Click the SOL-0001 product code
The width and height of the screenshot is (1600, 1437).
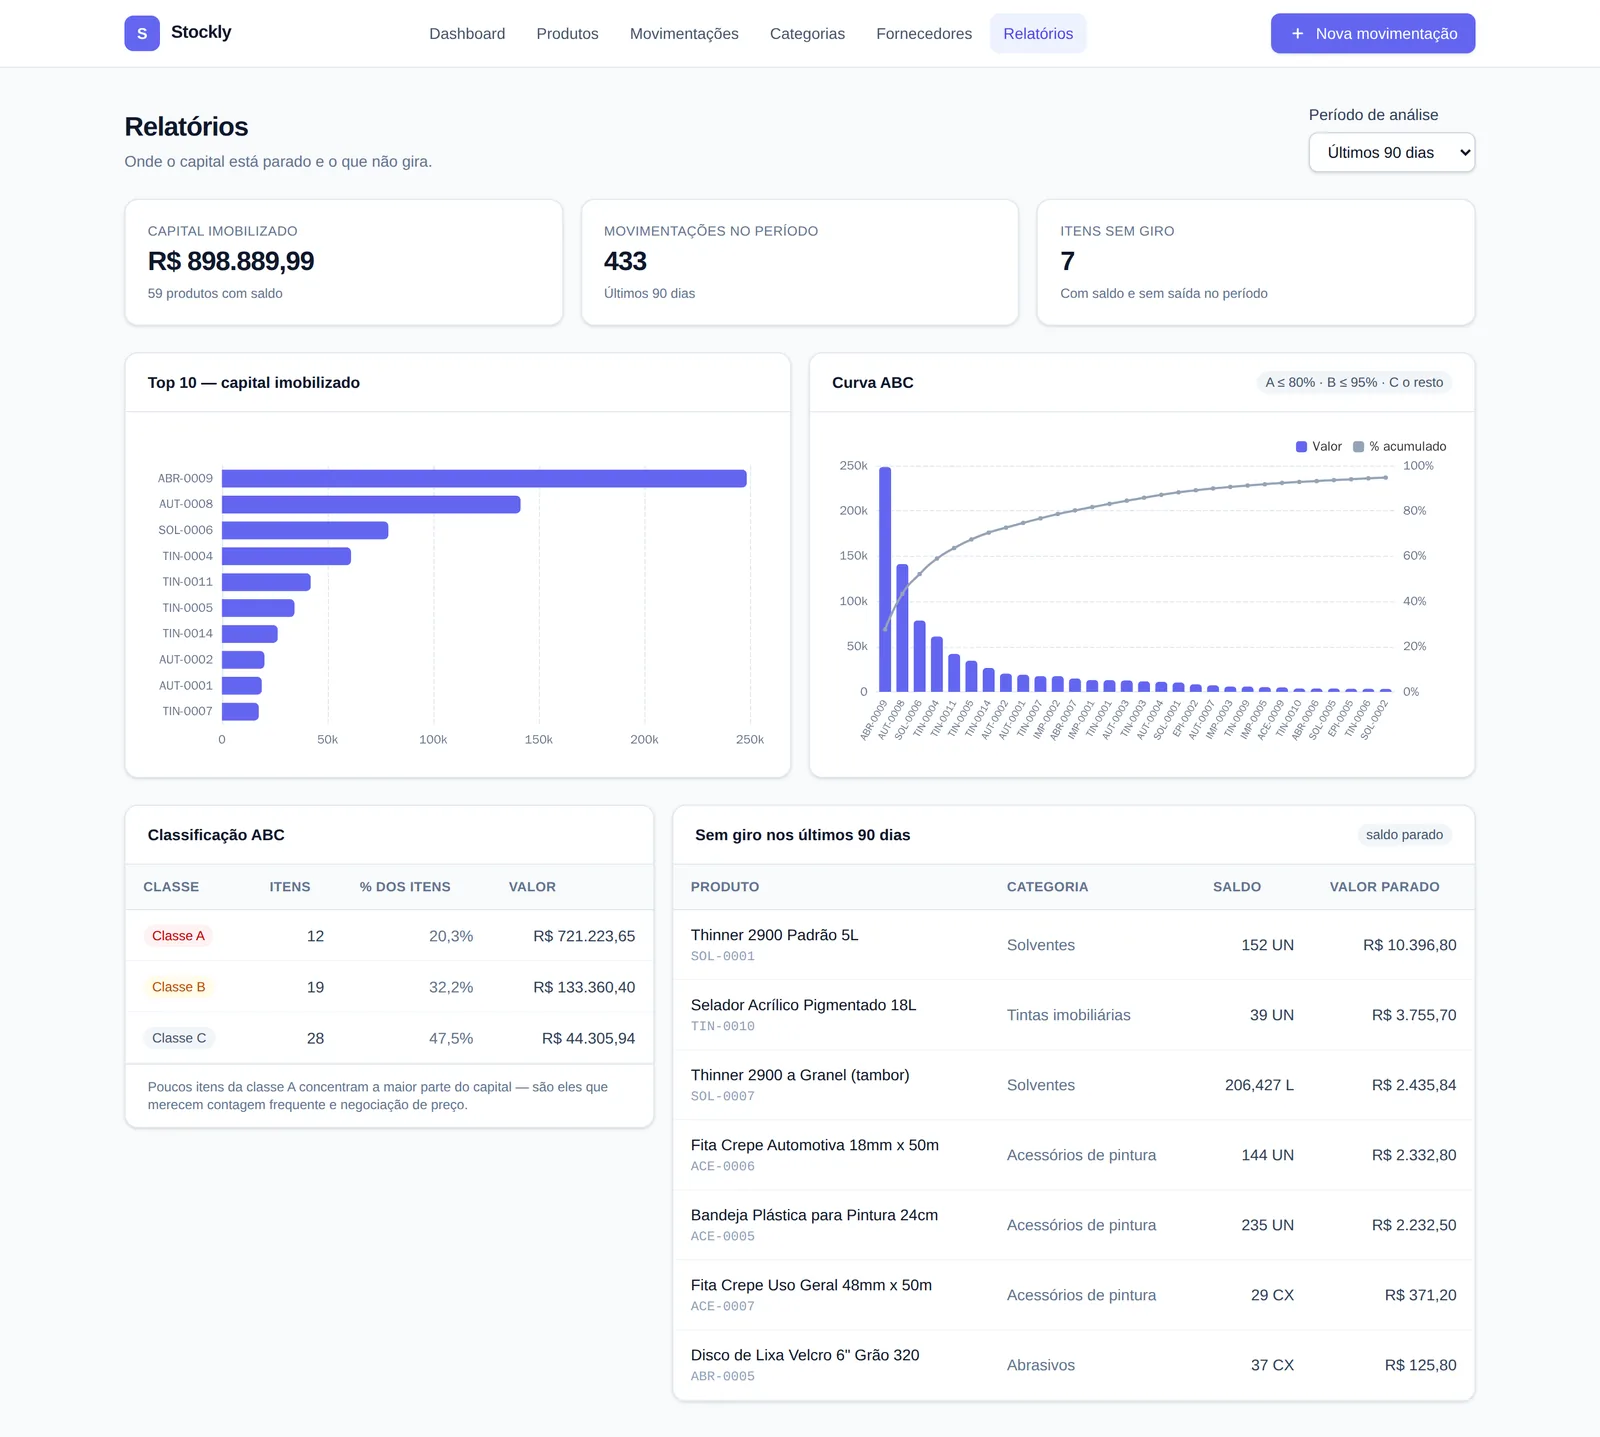pos(723,957)
